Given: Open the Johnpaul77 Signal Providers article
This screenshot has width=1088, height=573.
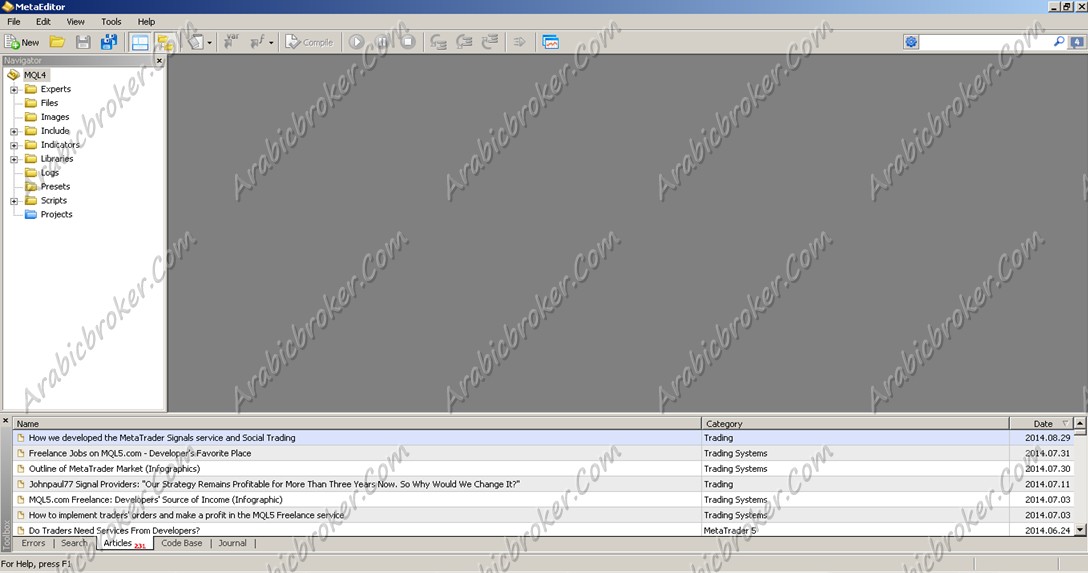Looking at the screenshot, I should 274,484.
